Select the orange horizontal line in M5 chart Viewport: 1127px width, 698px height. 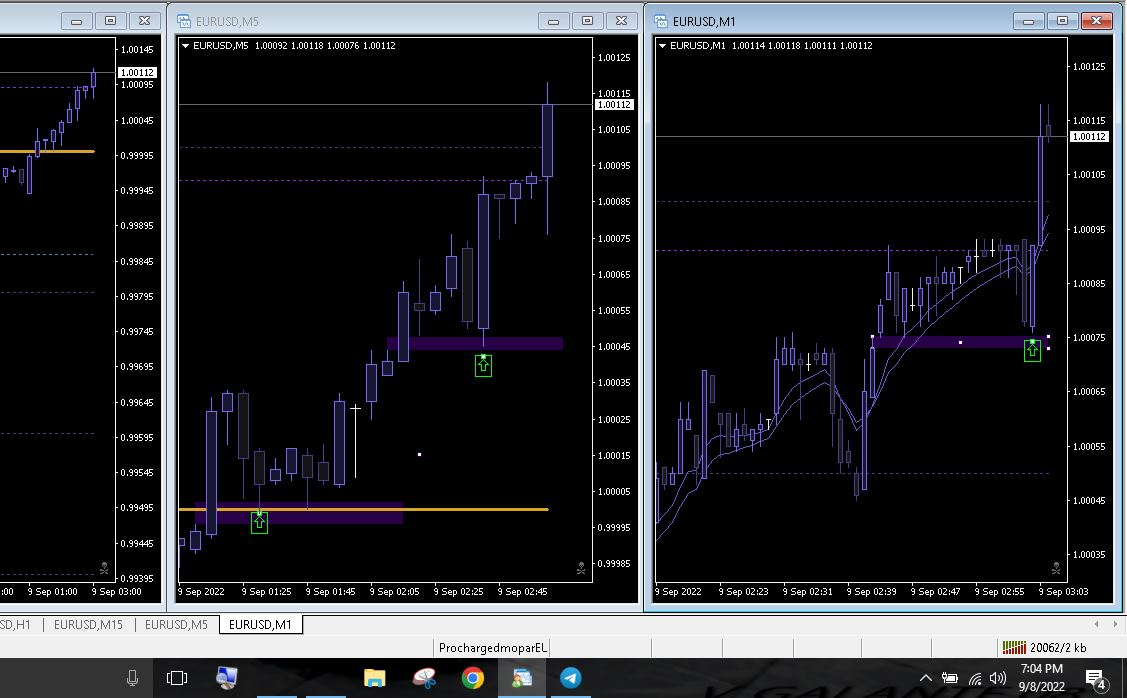click(364, 509)
